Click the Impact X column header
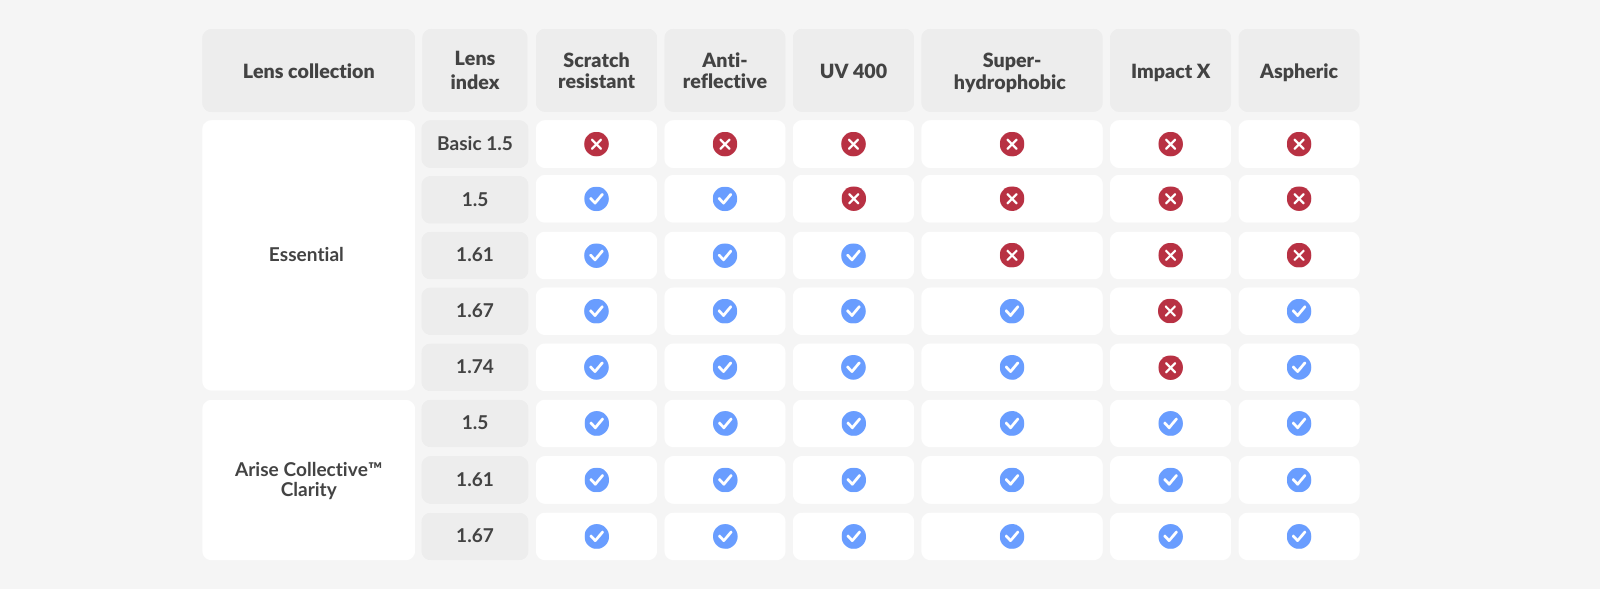 point(1170,70)
